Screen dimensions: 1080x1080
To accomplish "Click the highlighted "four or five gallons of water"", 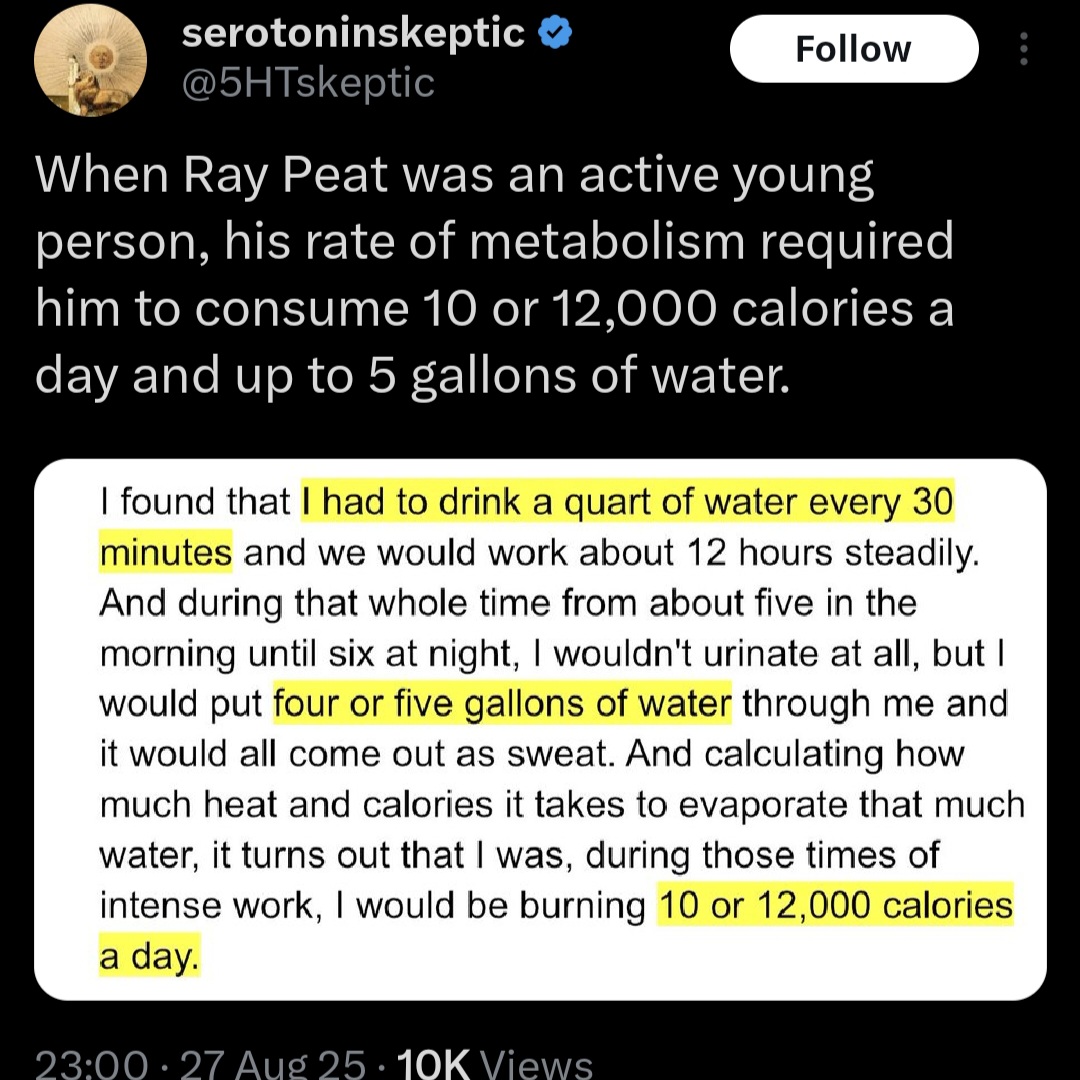I will pyautogui.click(x=503, y=703).
